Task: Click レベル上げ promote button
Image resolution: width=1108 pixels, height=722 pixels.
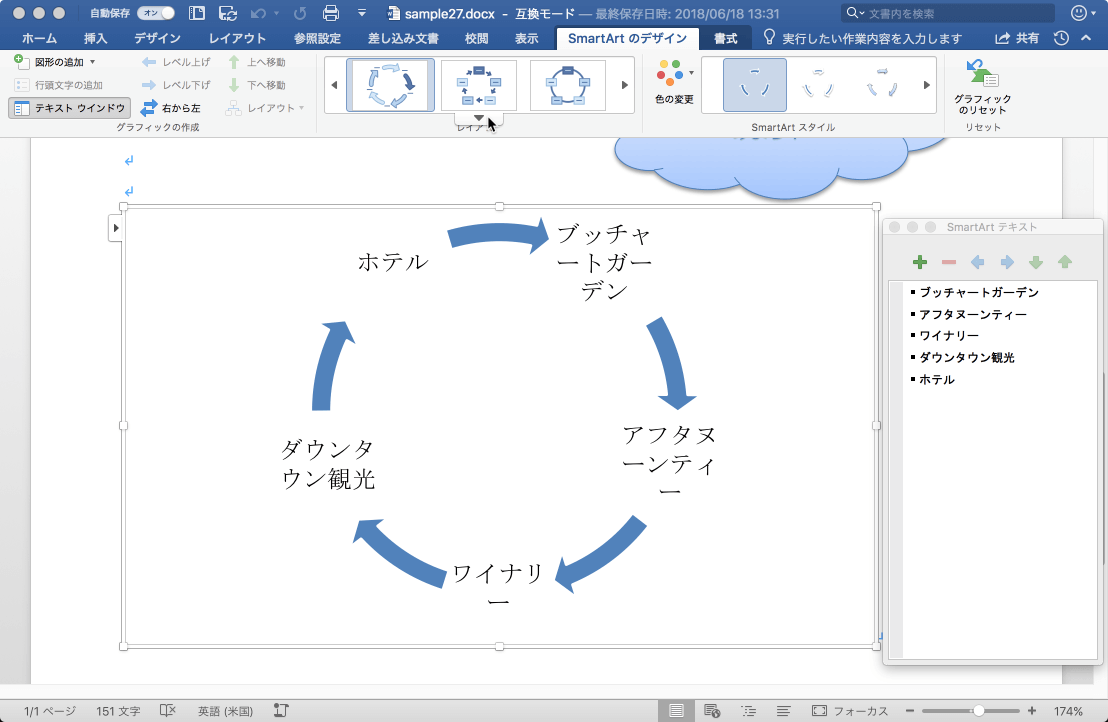Action: click(x=177, y=62)
